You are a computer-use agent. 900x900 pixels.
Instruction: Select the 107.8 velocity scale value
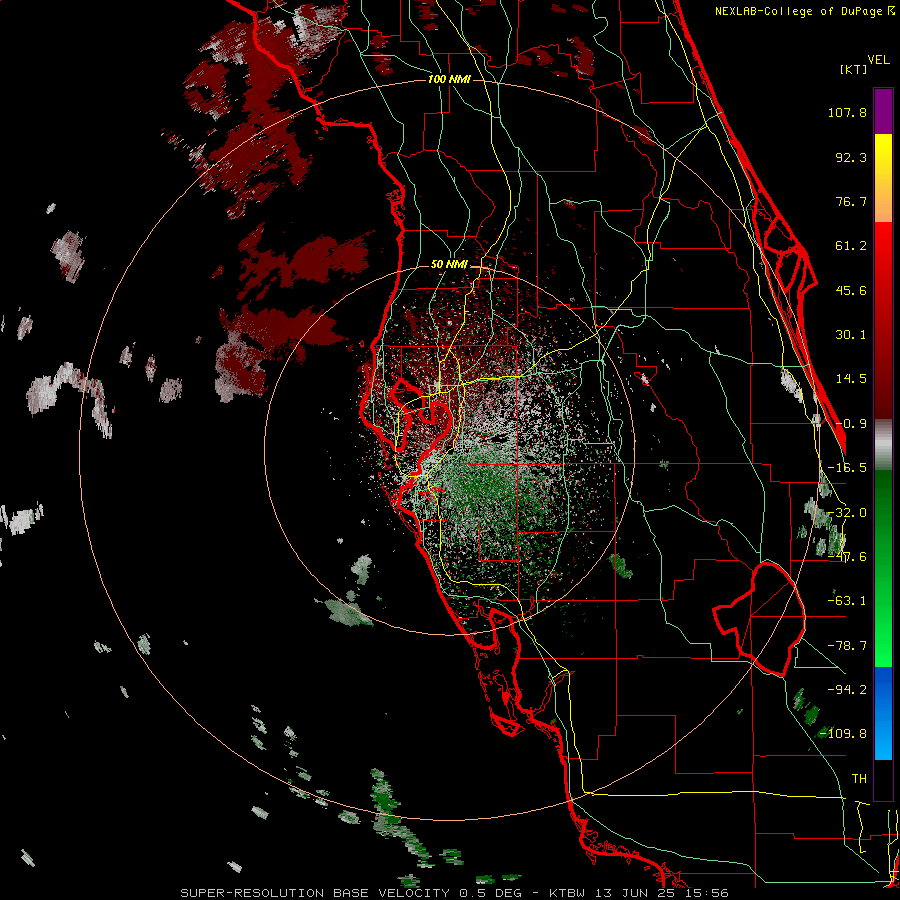point(847,112)
